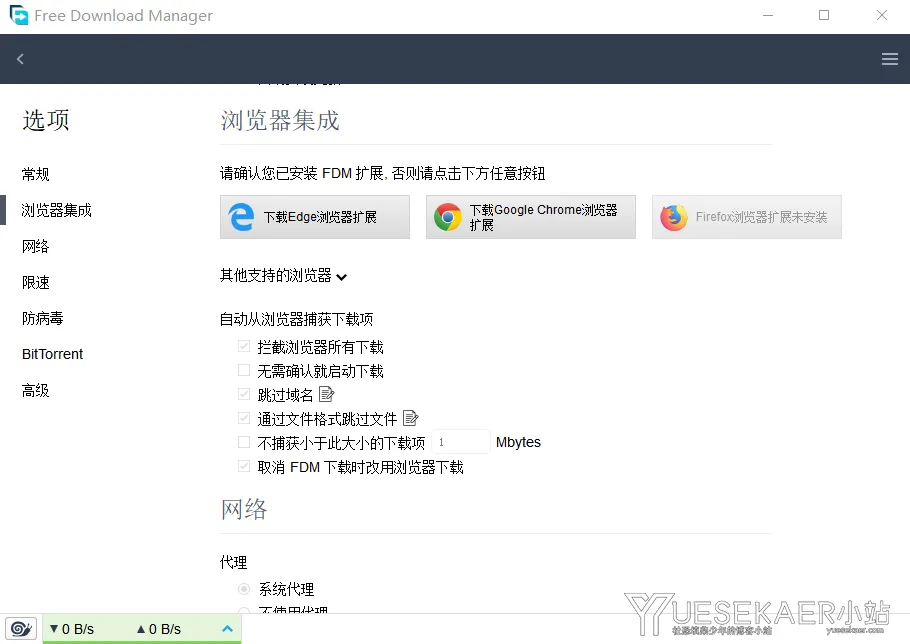
Task: Toggle 拦截浏览器所有下载 checkbox
Action: click(x=244, y=346)
